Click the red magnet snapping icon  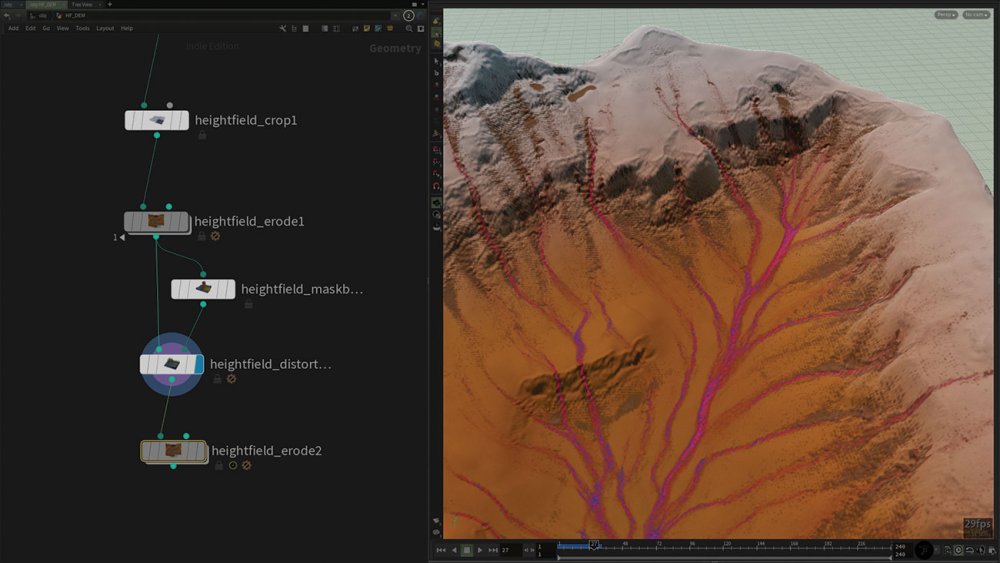click(437, 186)
